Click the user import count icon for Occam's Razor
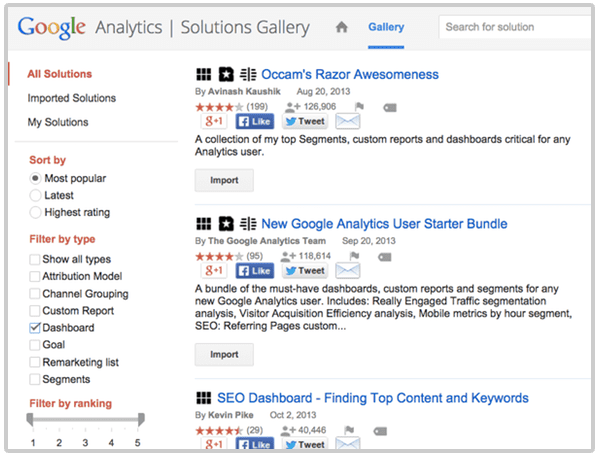 click(293, 107)
